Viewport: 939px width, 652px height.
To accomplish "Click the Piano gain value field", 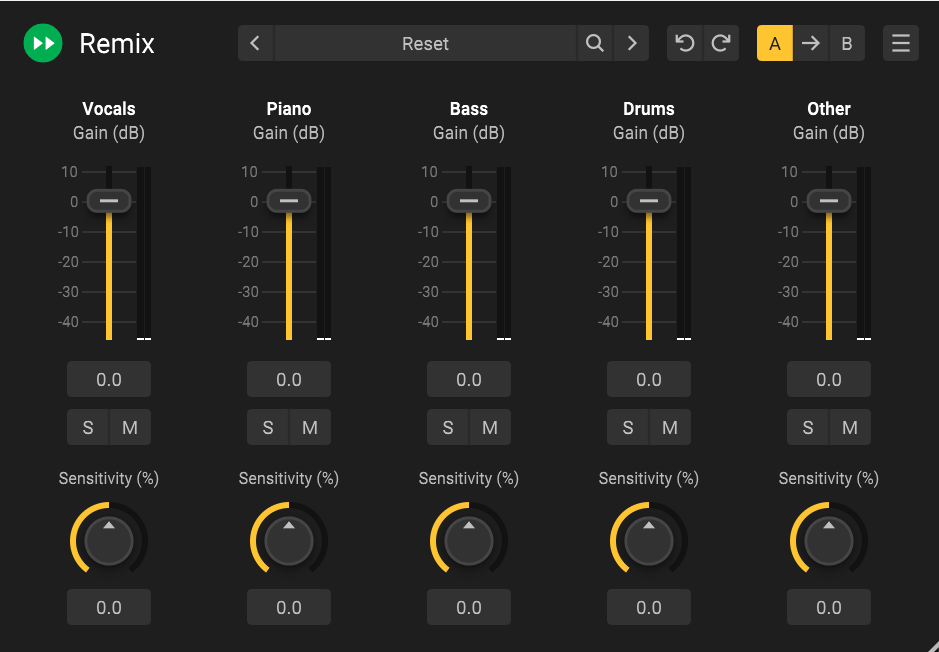I will (x=289, y=380).
